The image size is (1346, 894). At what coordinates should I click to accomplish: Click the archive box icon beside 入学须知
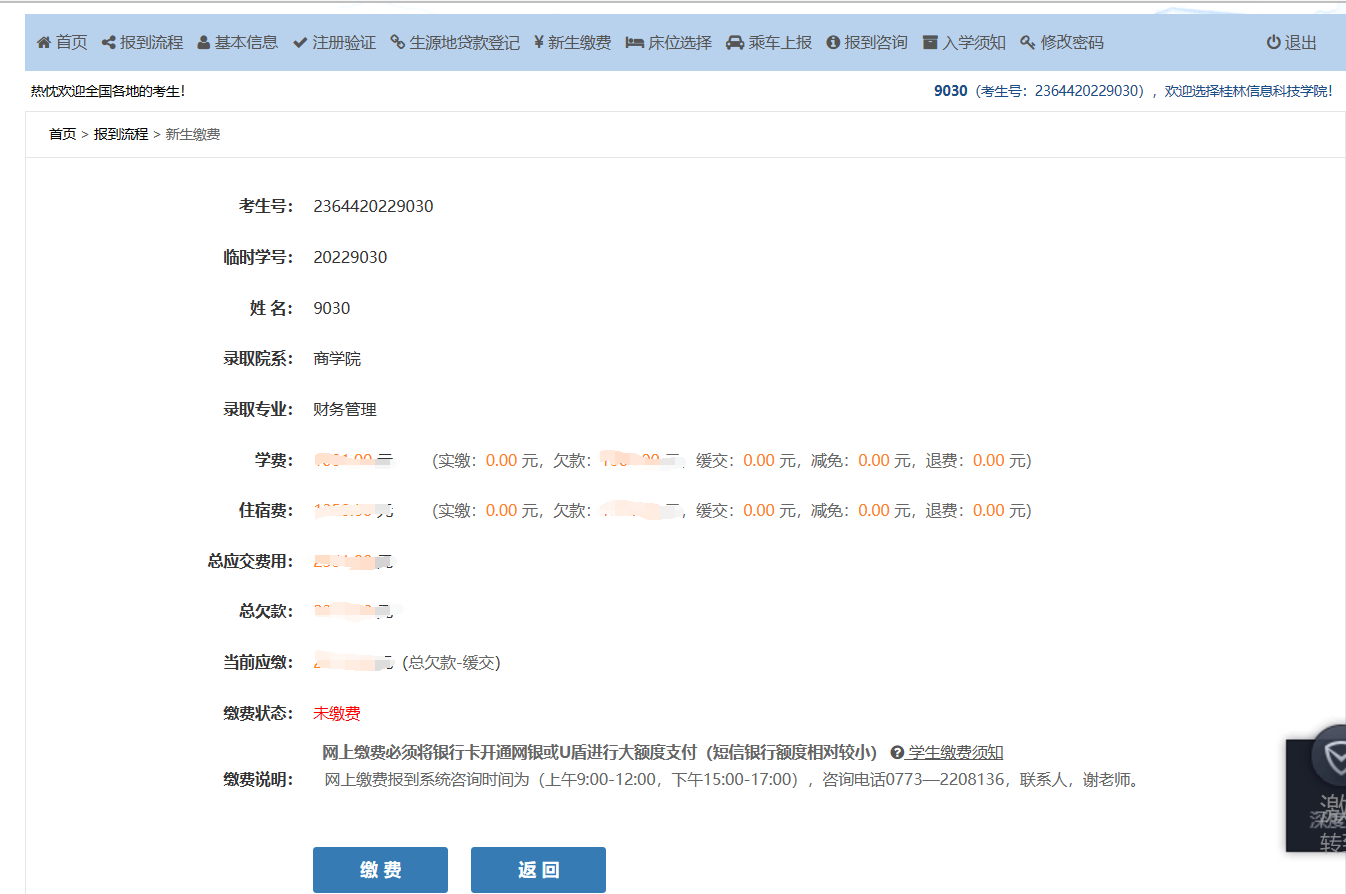point(930,43)
